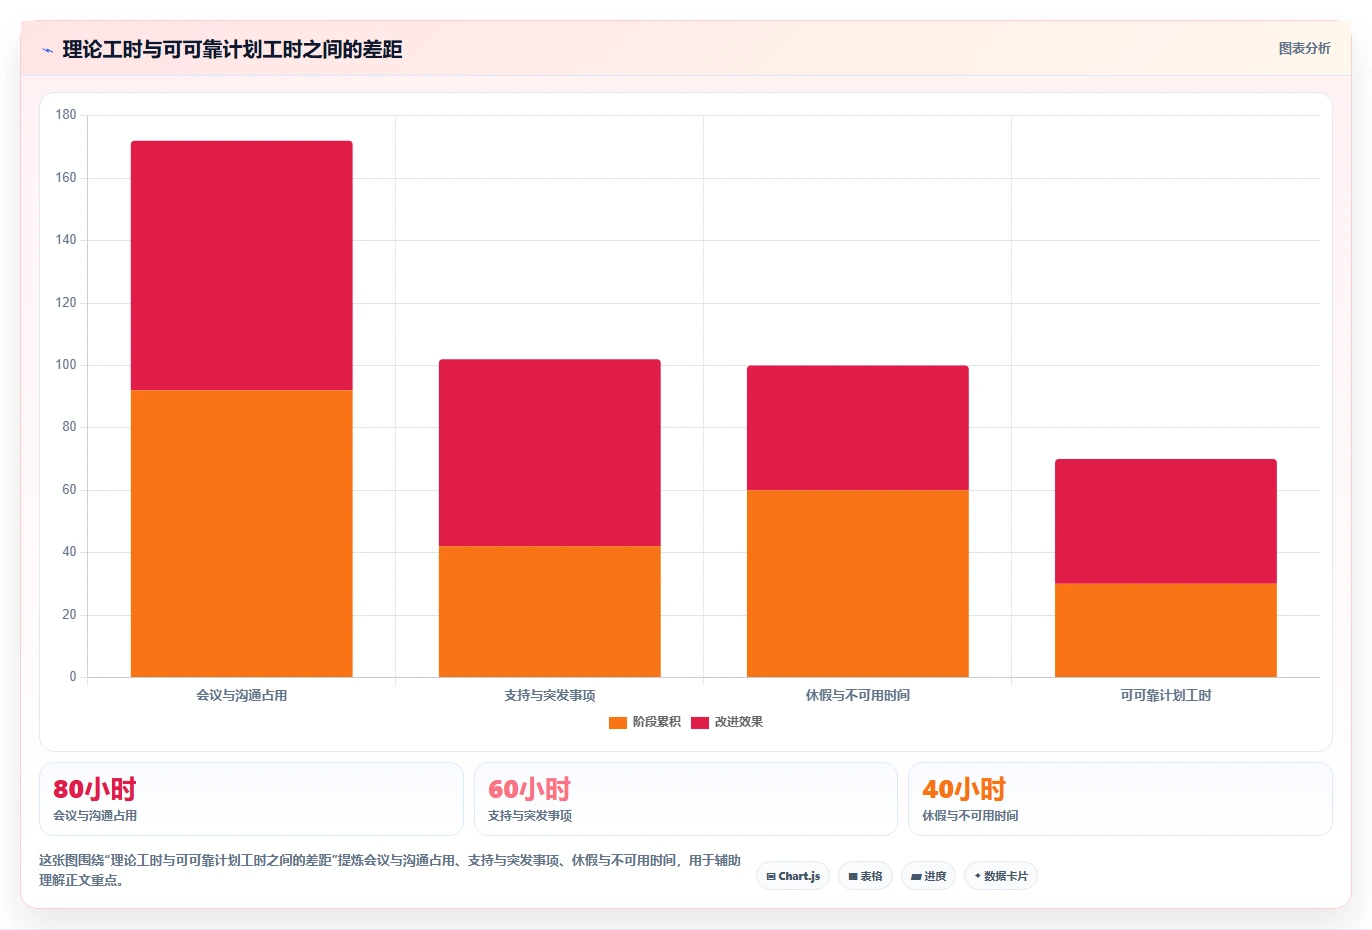
Task: Click the x-axis label 休假与不可用时间
Action: coord(858,695)
